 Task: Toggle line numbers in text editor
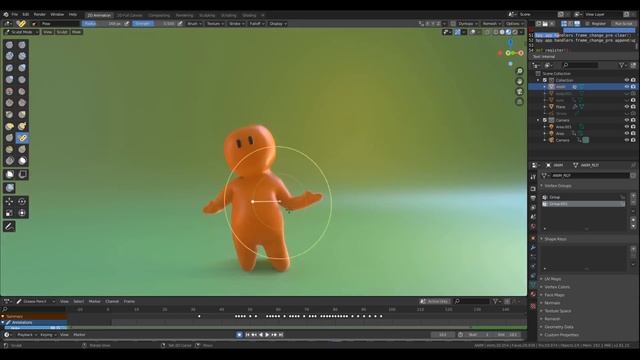coord(564,24)
